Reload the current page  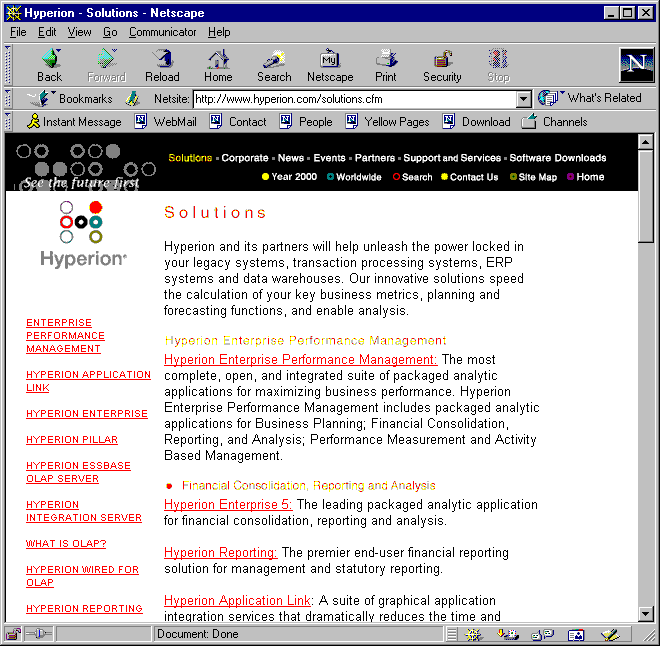[162, 65]
